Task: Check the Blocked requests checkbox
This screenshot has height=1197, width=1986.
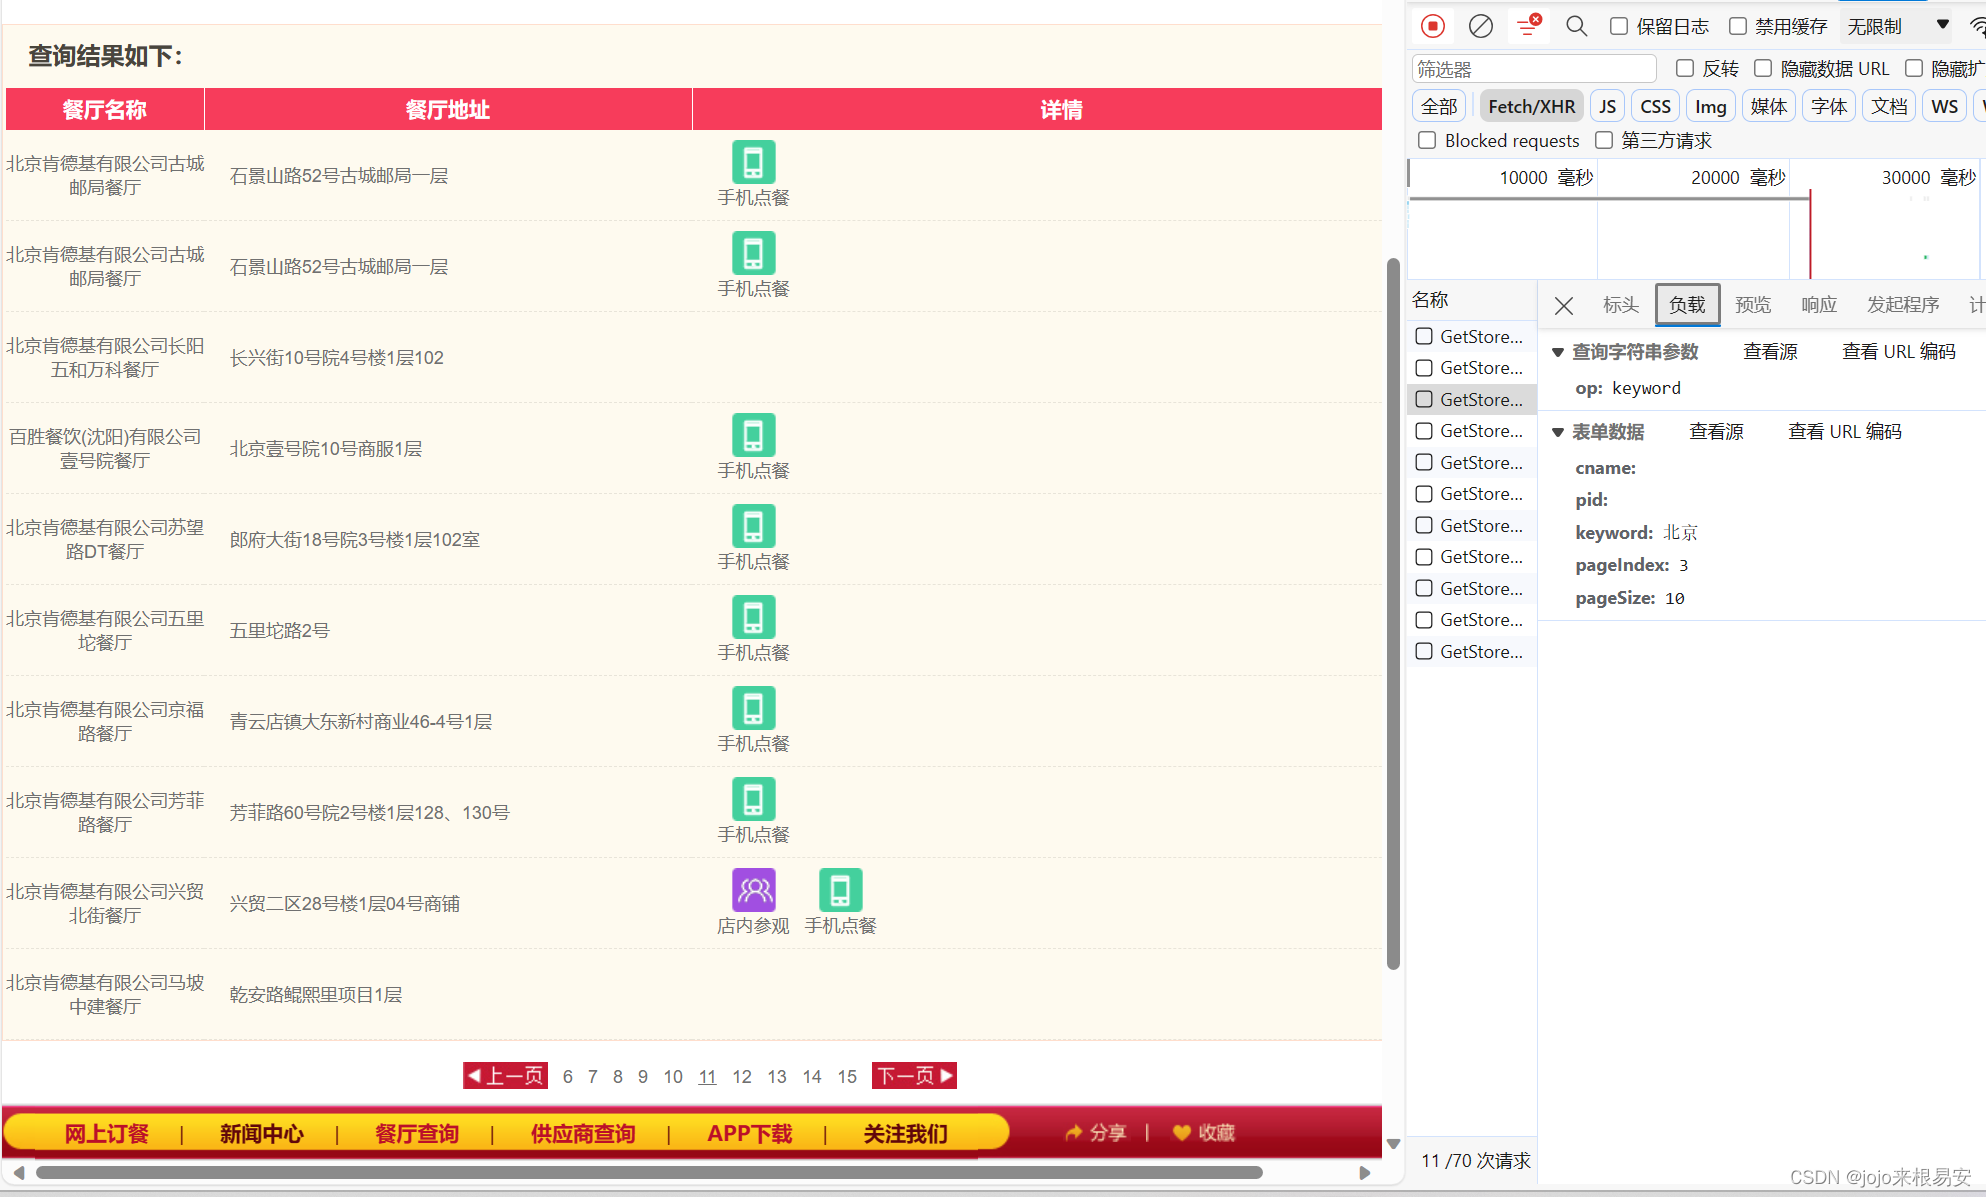Action: point(1427,140)
